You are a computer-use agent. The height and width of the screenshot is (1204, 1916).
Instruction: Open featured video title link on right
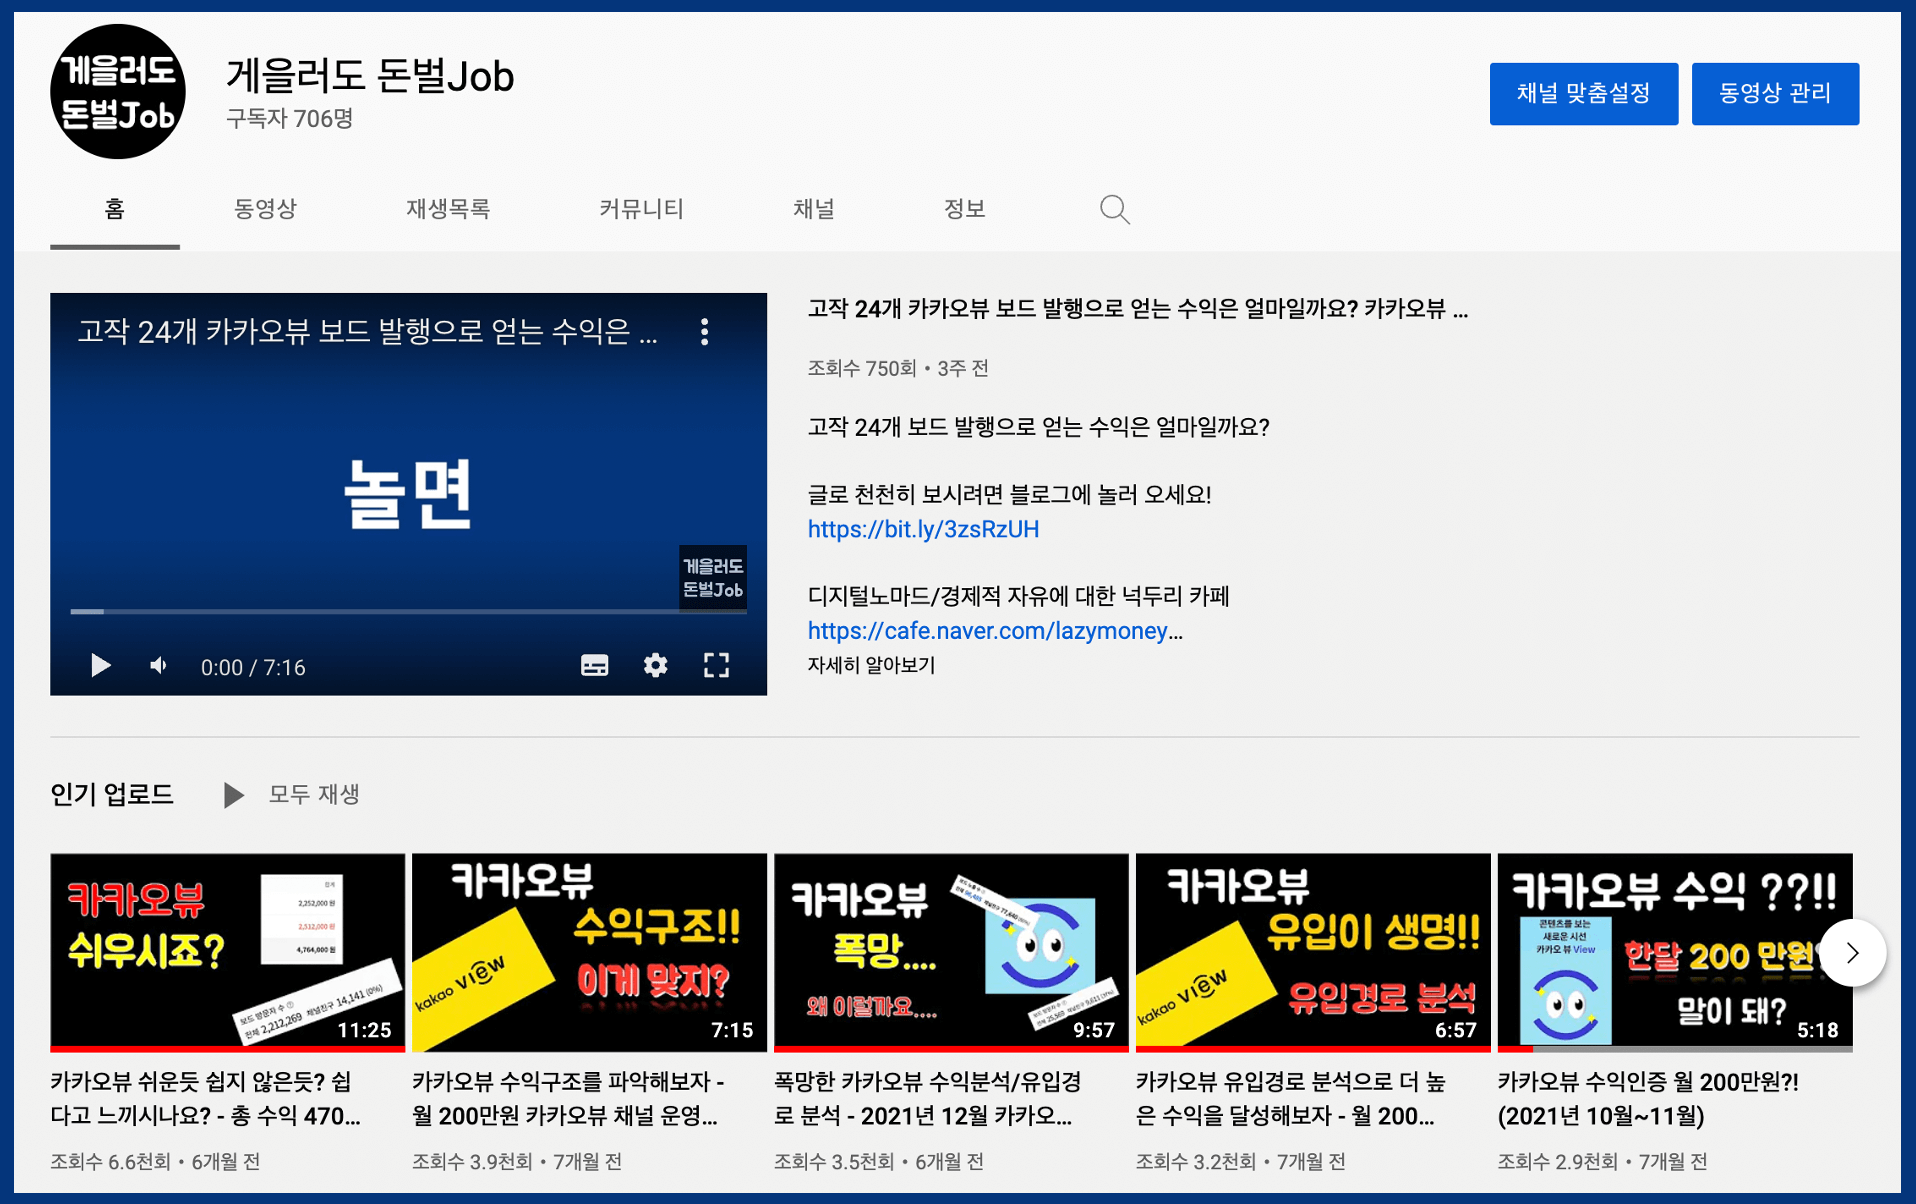click(x=1137, y=309)
